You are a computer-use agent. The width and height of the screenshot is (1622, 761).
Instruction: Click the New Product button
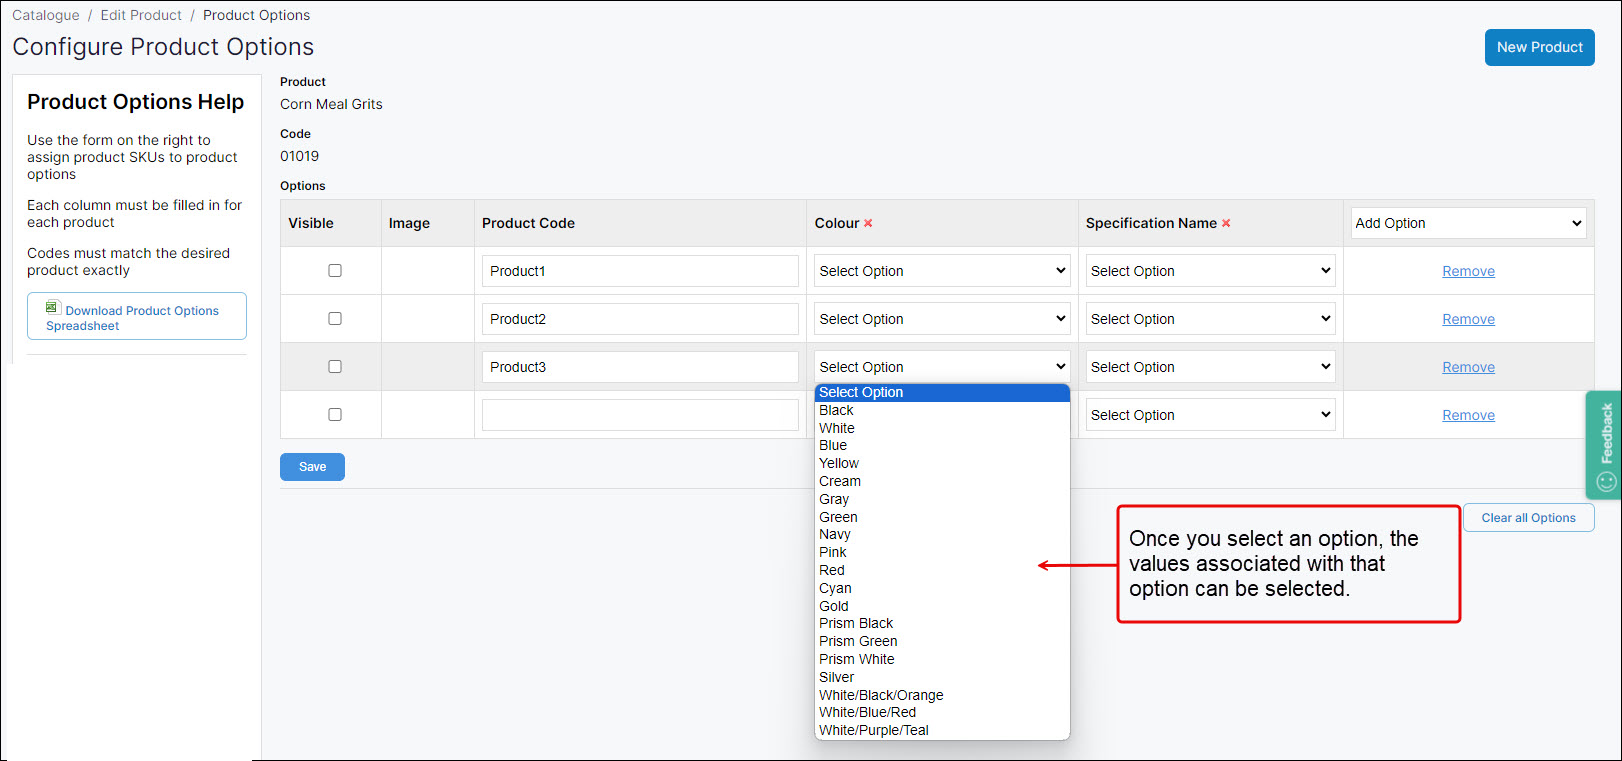[1539, 47]
